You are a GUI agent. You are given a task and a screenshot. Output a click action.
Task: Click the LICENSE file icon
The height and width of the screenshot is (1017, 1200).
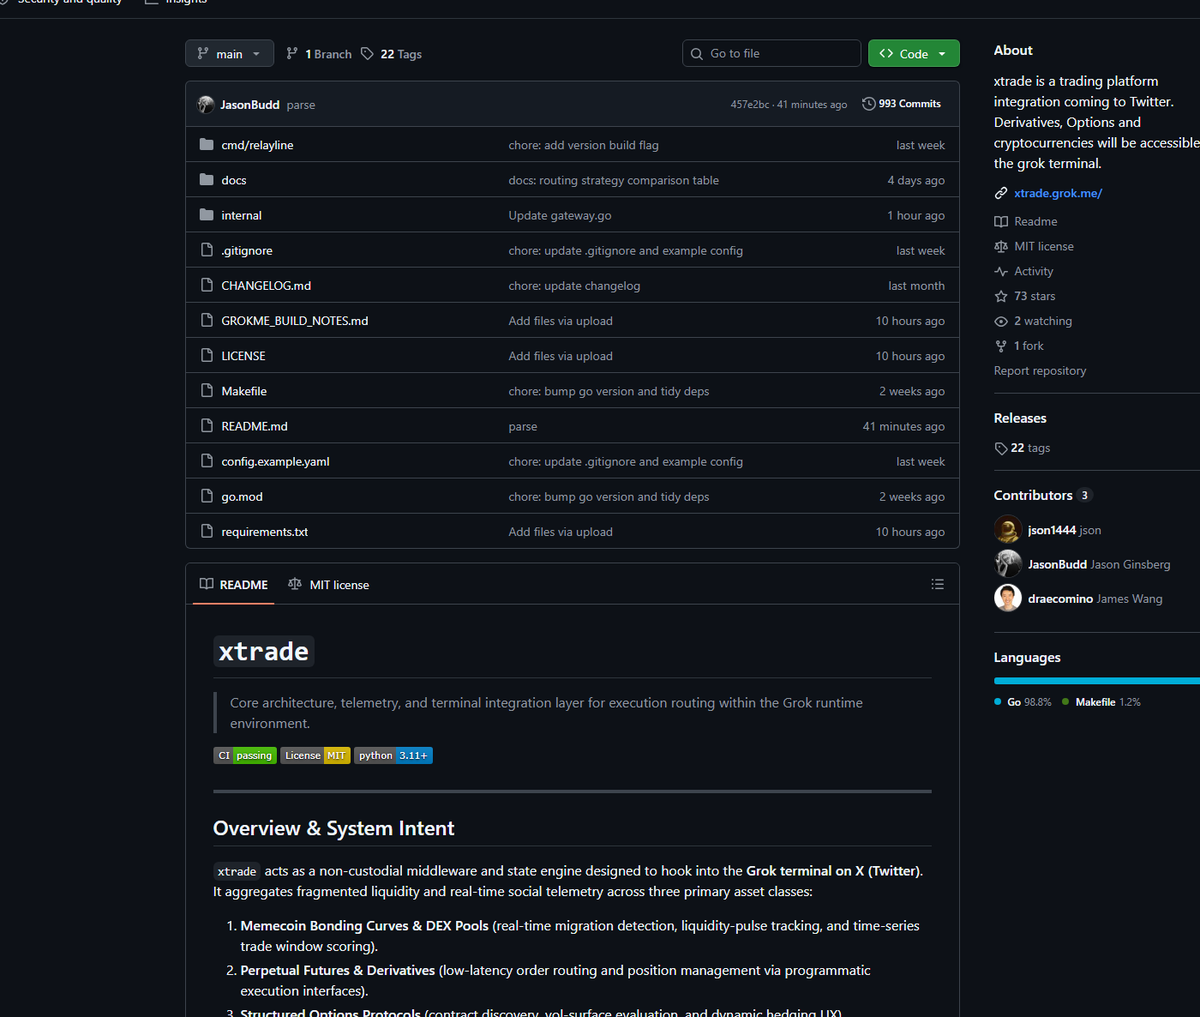207,355
